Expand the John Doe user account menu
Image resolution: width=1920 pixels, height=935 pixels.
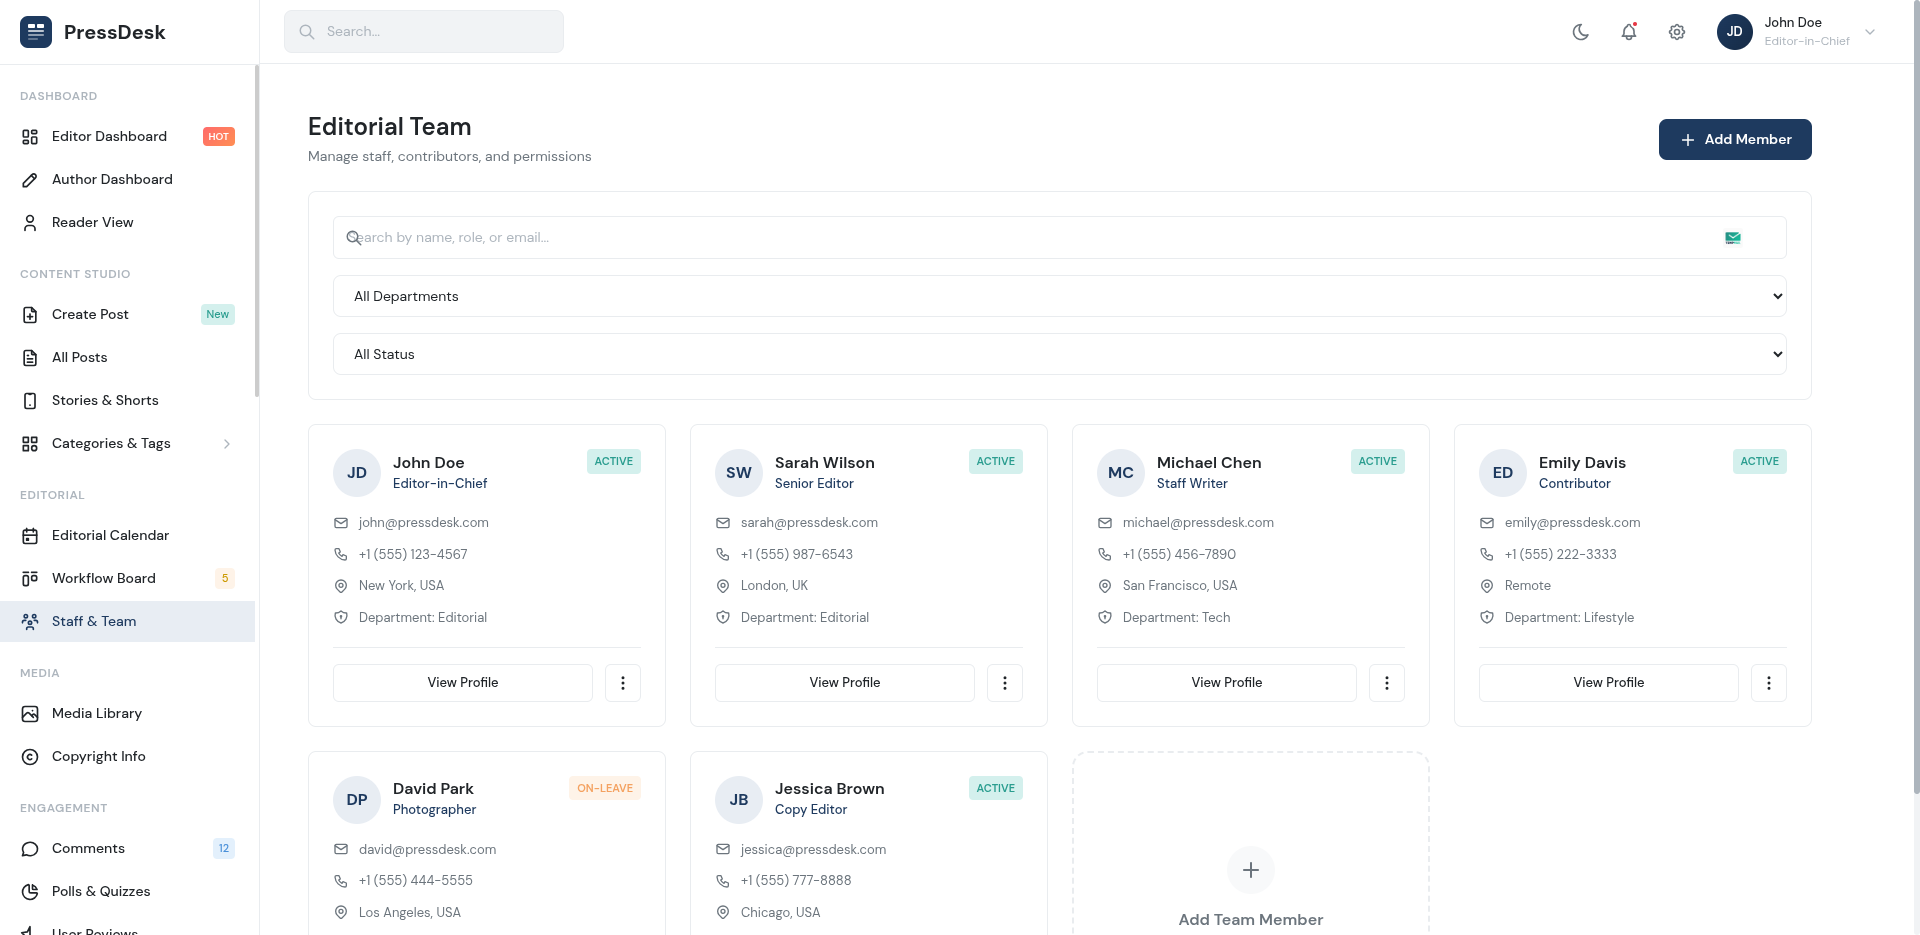[x=1869, y=32]
